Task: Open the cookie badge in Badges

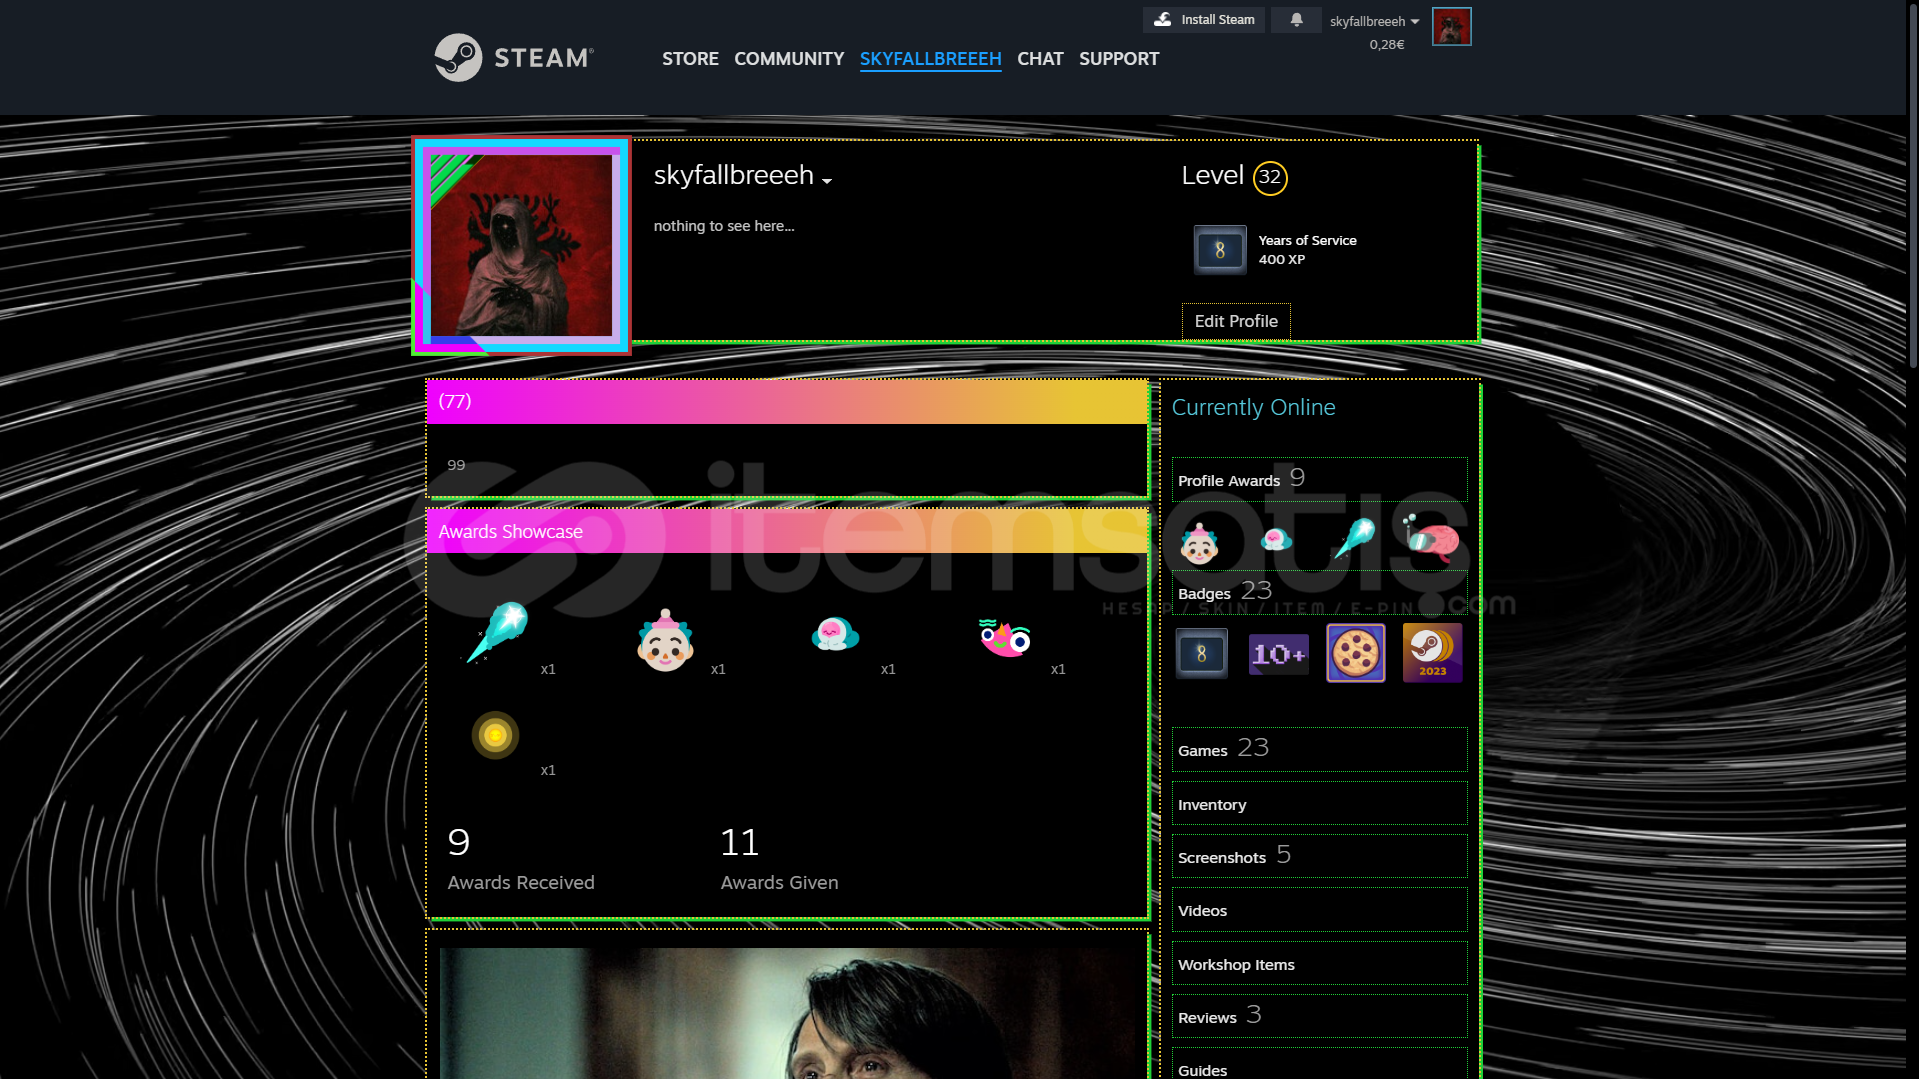Action: [x=1355, y=653]
